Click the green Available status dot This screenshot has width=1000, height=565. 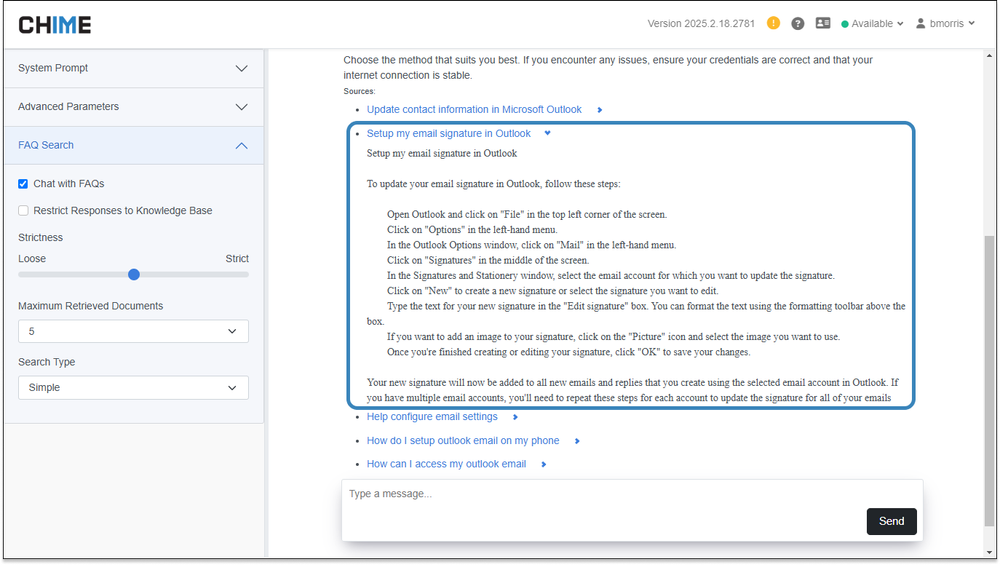pos(844,24)
